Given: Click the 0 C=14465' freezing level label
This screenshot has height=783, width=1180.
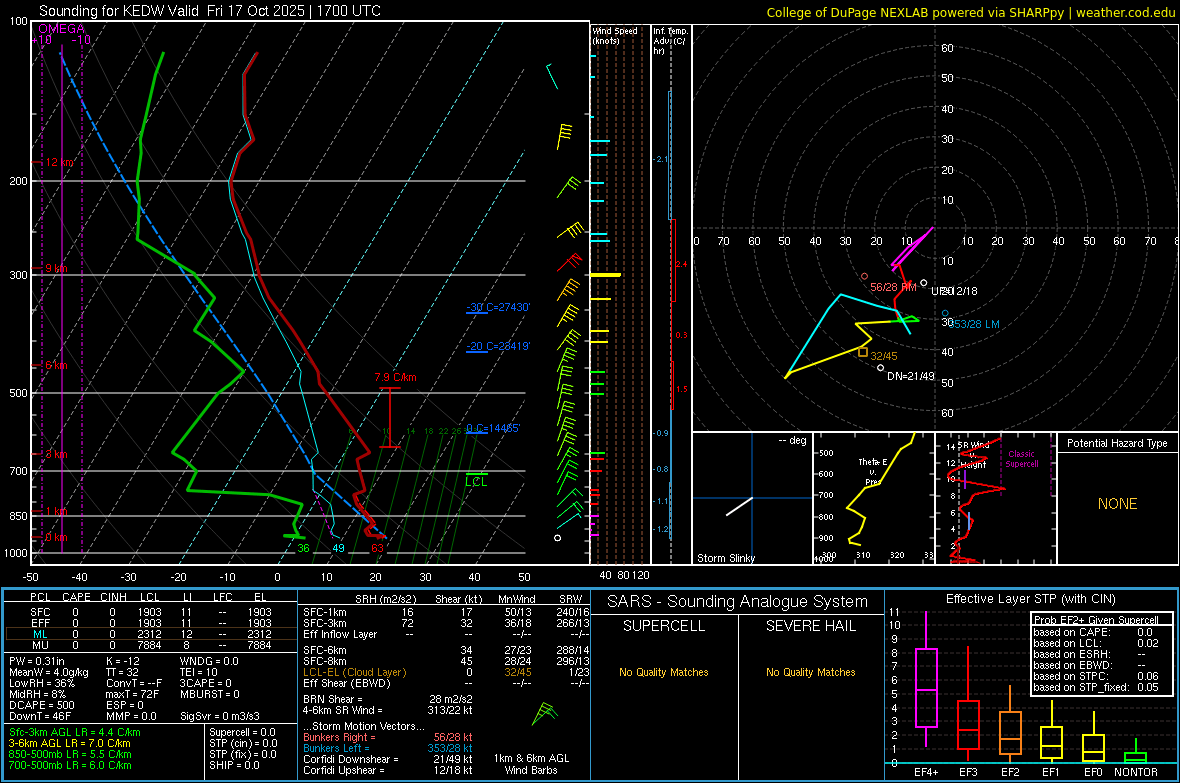Looking at the screenshot, I should tap(493, 428).
